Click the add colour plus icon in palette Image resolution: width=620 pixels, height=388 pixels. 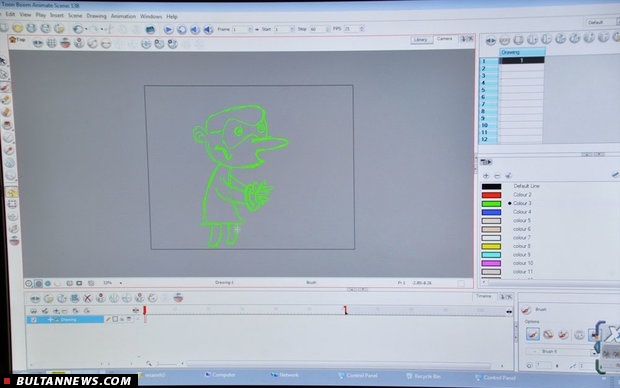click(x=486, y=176)
